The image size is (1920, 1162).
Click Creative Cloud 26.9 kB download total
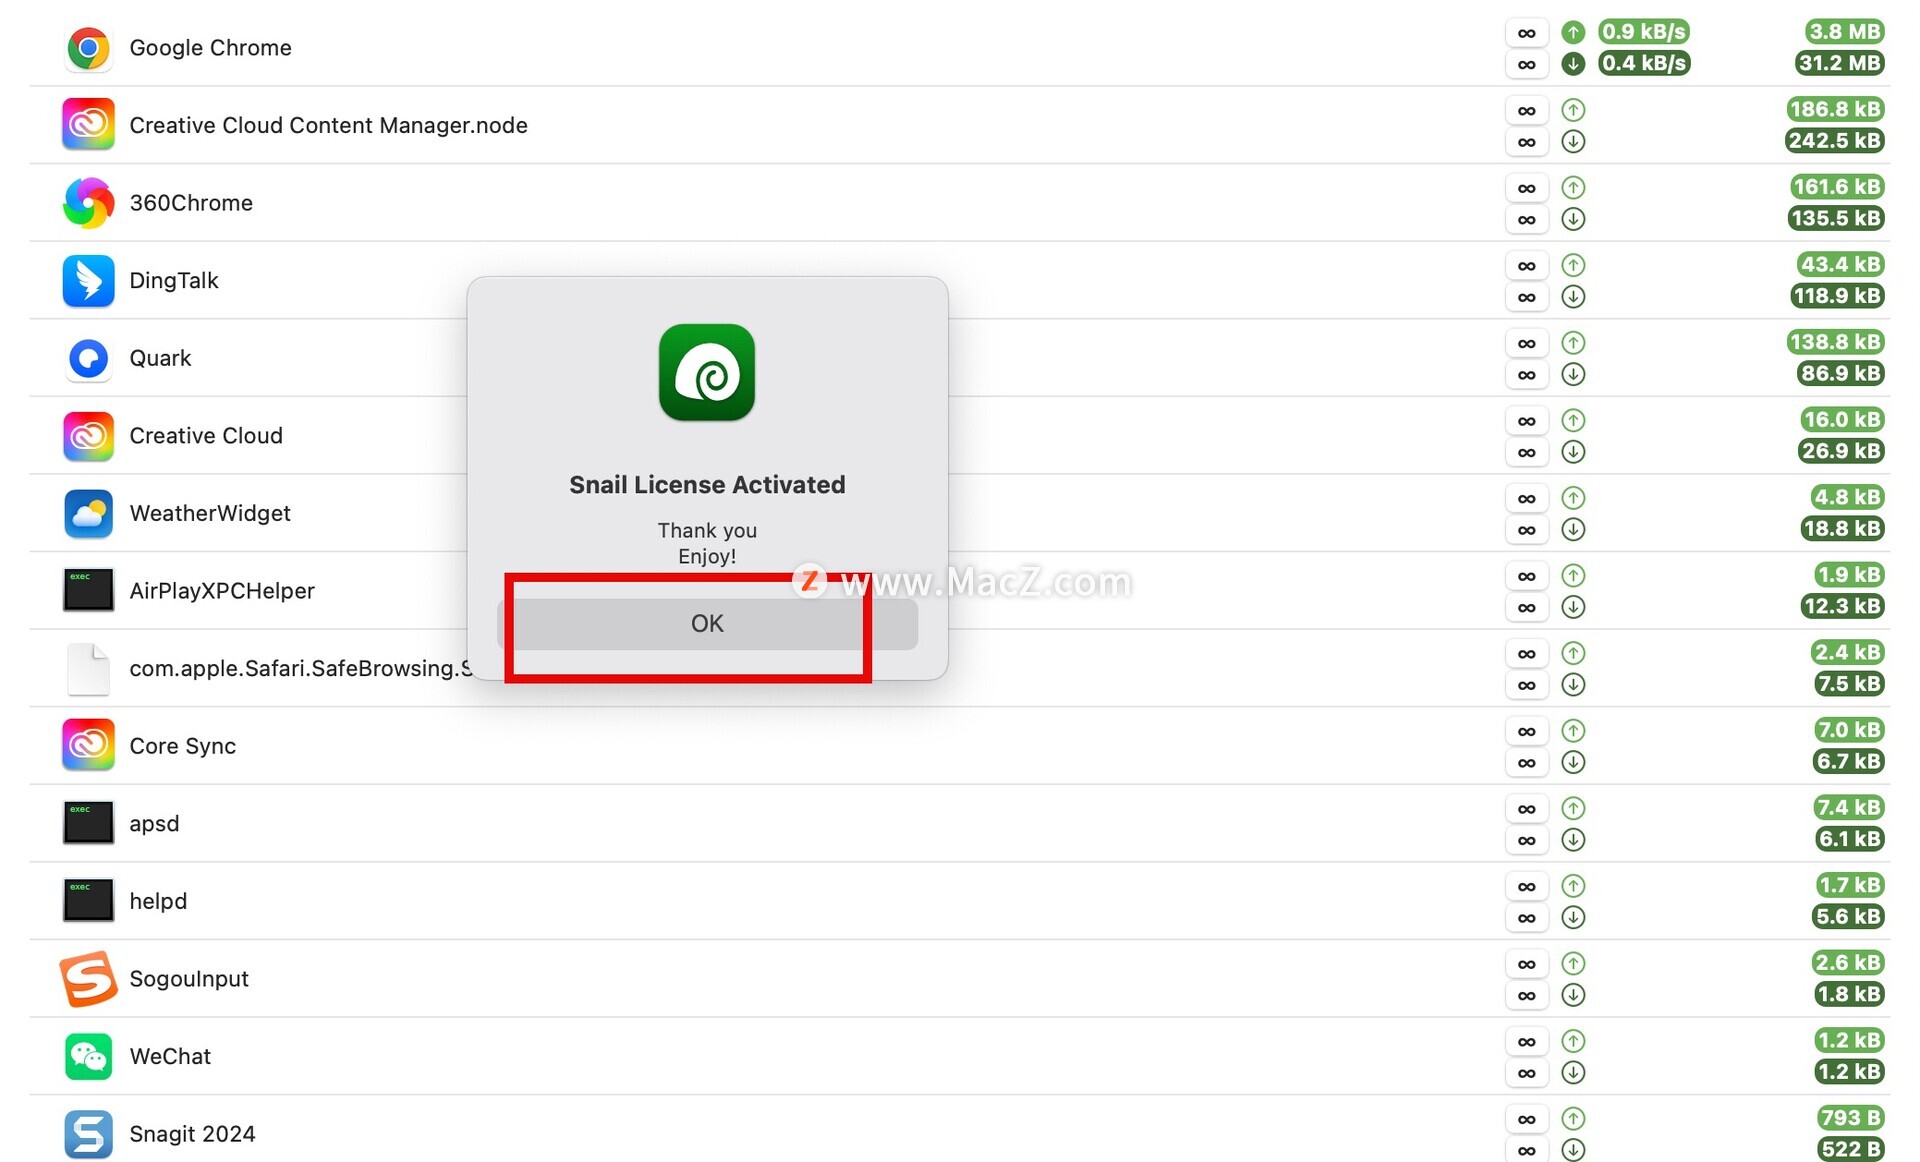pyautogui.click(x=1841, y=451)
